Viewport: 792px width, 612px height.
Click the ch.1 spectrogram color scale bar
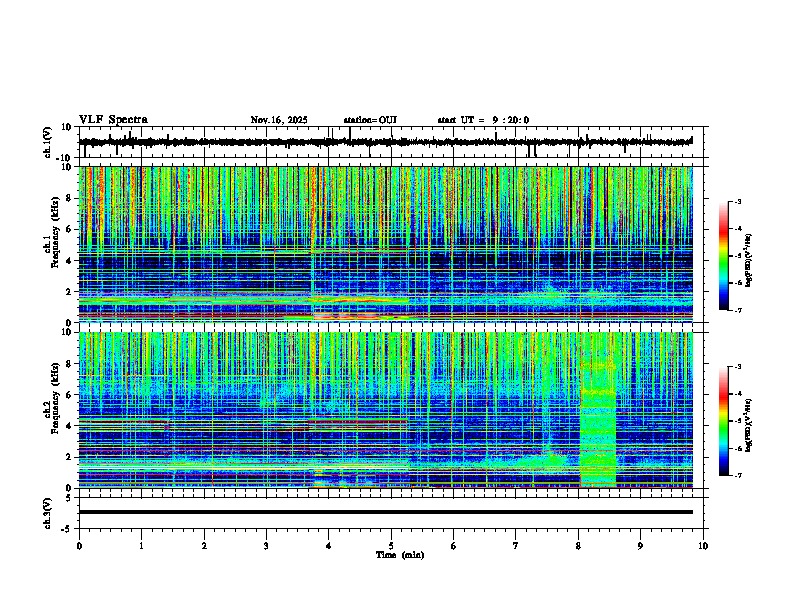[x=723, y=256]
